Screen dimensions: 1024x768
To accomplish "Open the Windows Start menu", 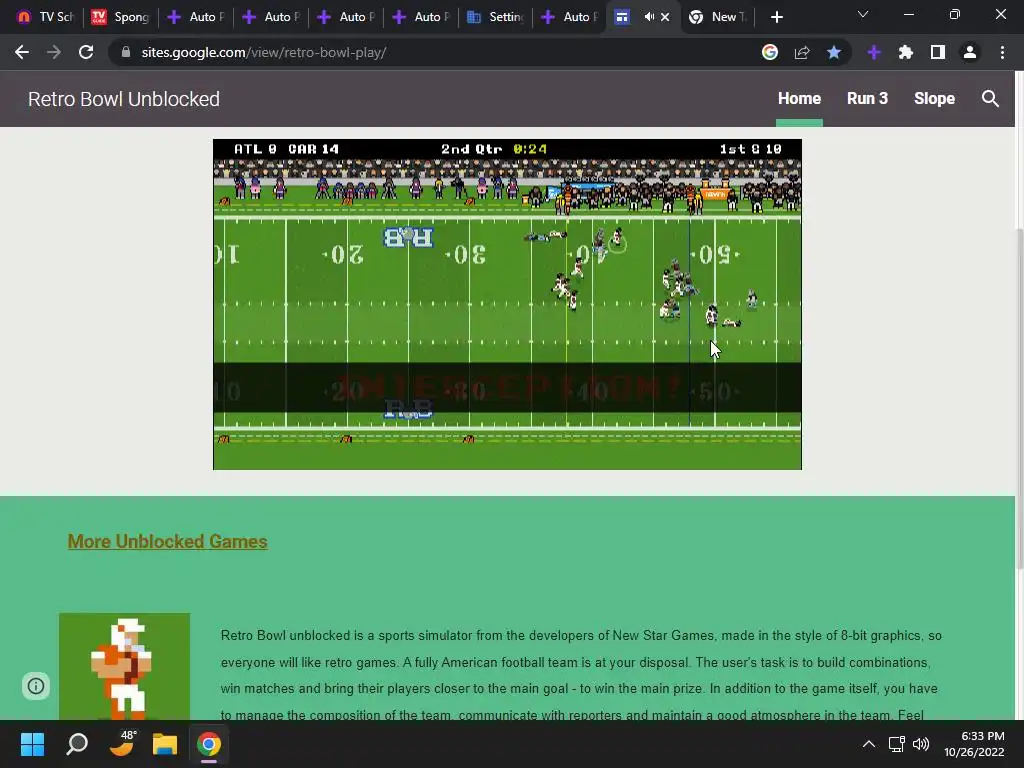I will point(32,744).
